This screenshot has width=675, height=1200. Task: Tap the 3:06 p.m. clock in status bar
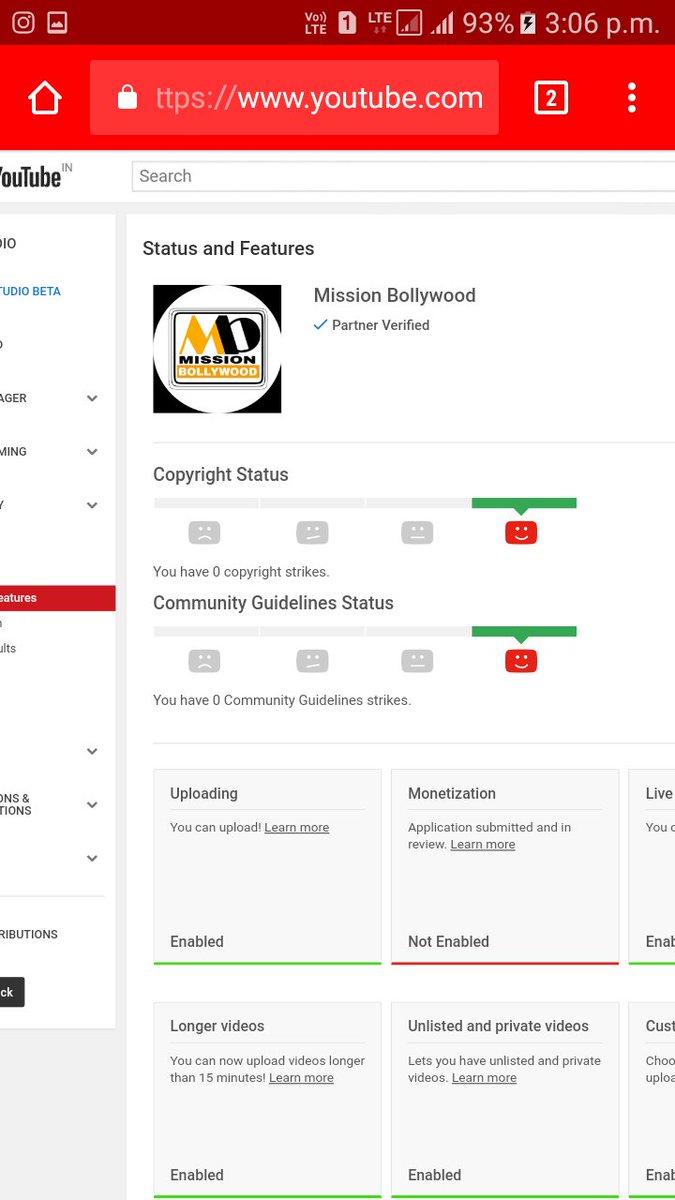coord(602,23)
